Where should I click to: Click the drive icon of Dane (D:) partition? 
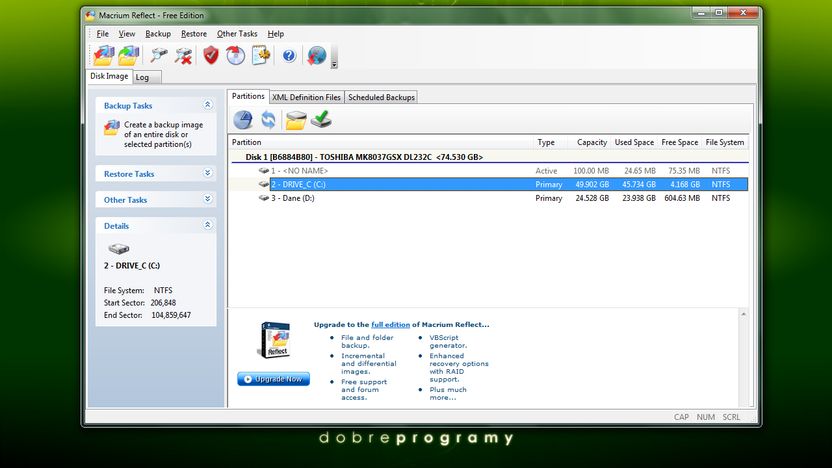tap(264, 198)
